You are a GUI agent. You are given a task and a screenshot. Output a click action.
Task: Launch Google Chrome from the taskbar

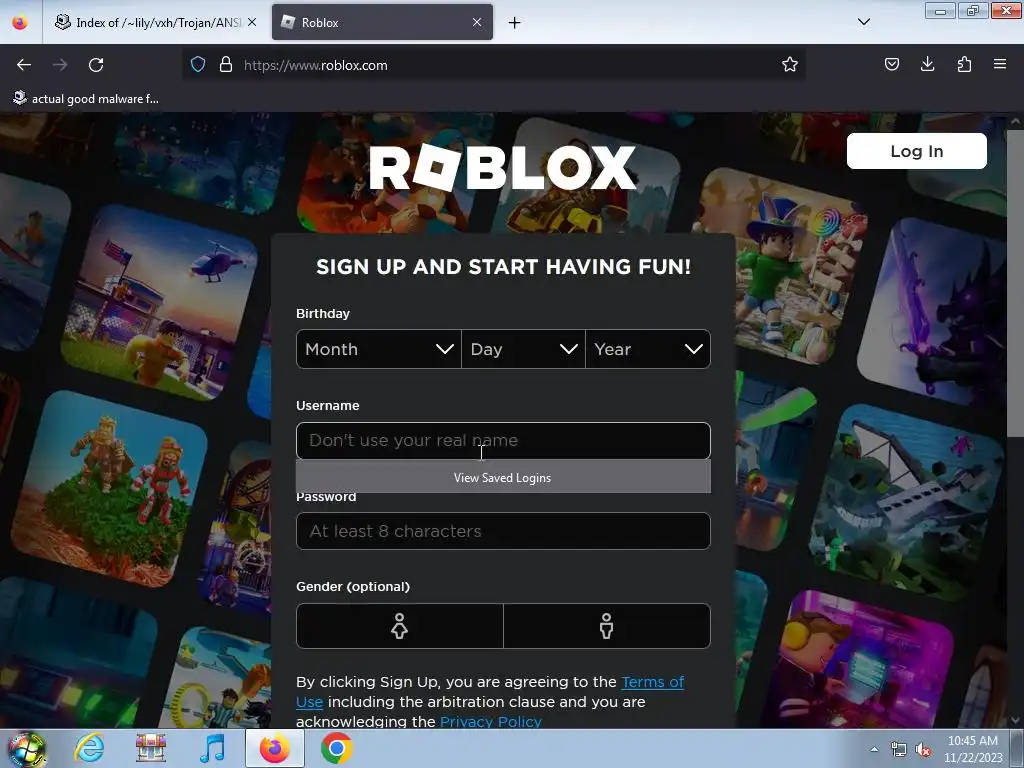[336, 749]
